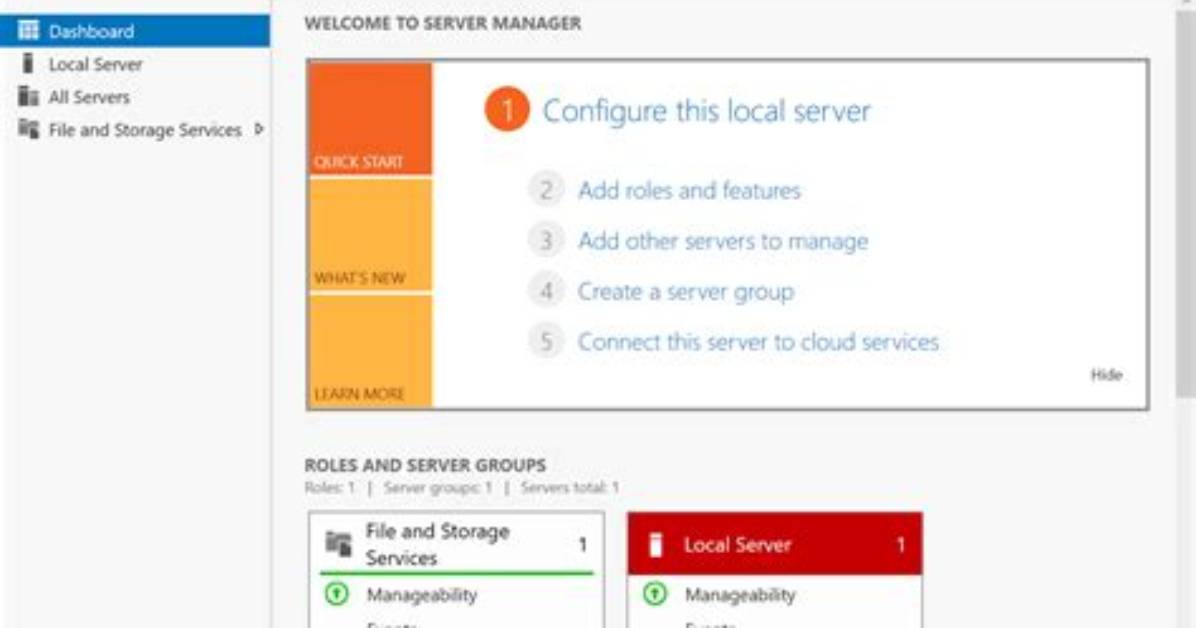This screenshot has width=1196, height=628.
Task: Expand File and Storage Services arrow
Action: 259,130
